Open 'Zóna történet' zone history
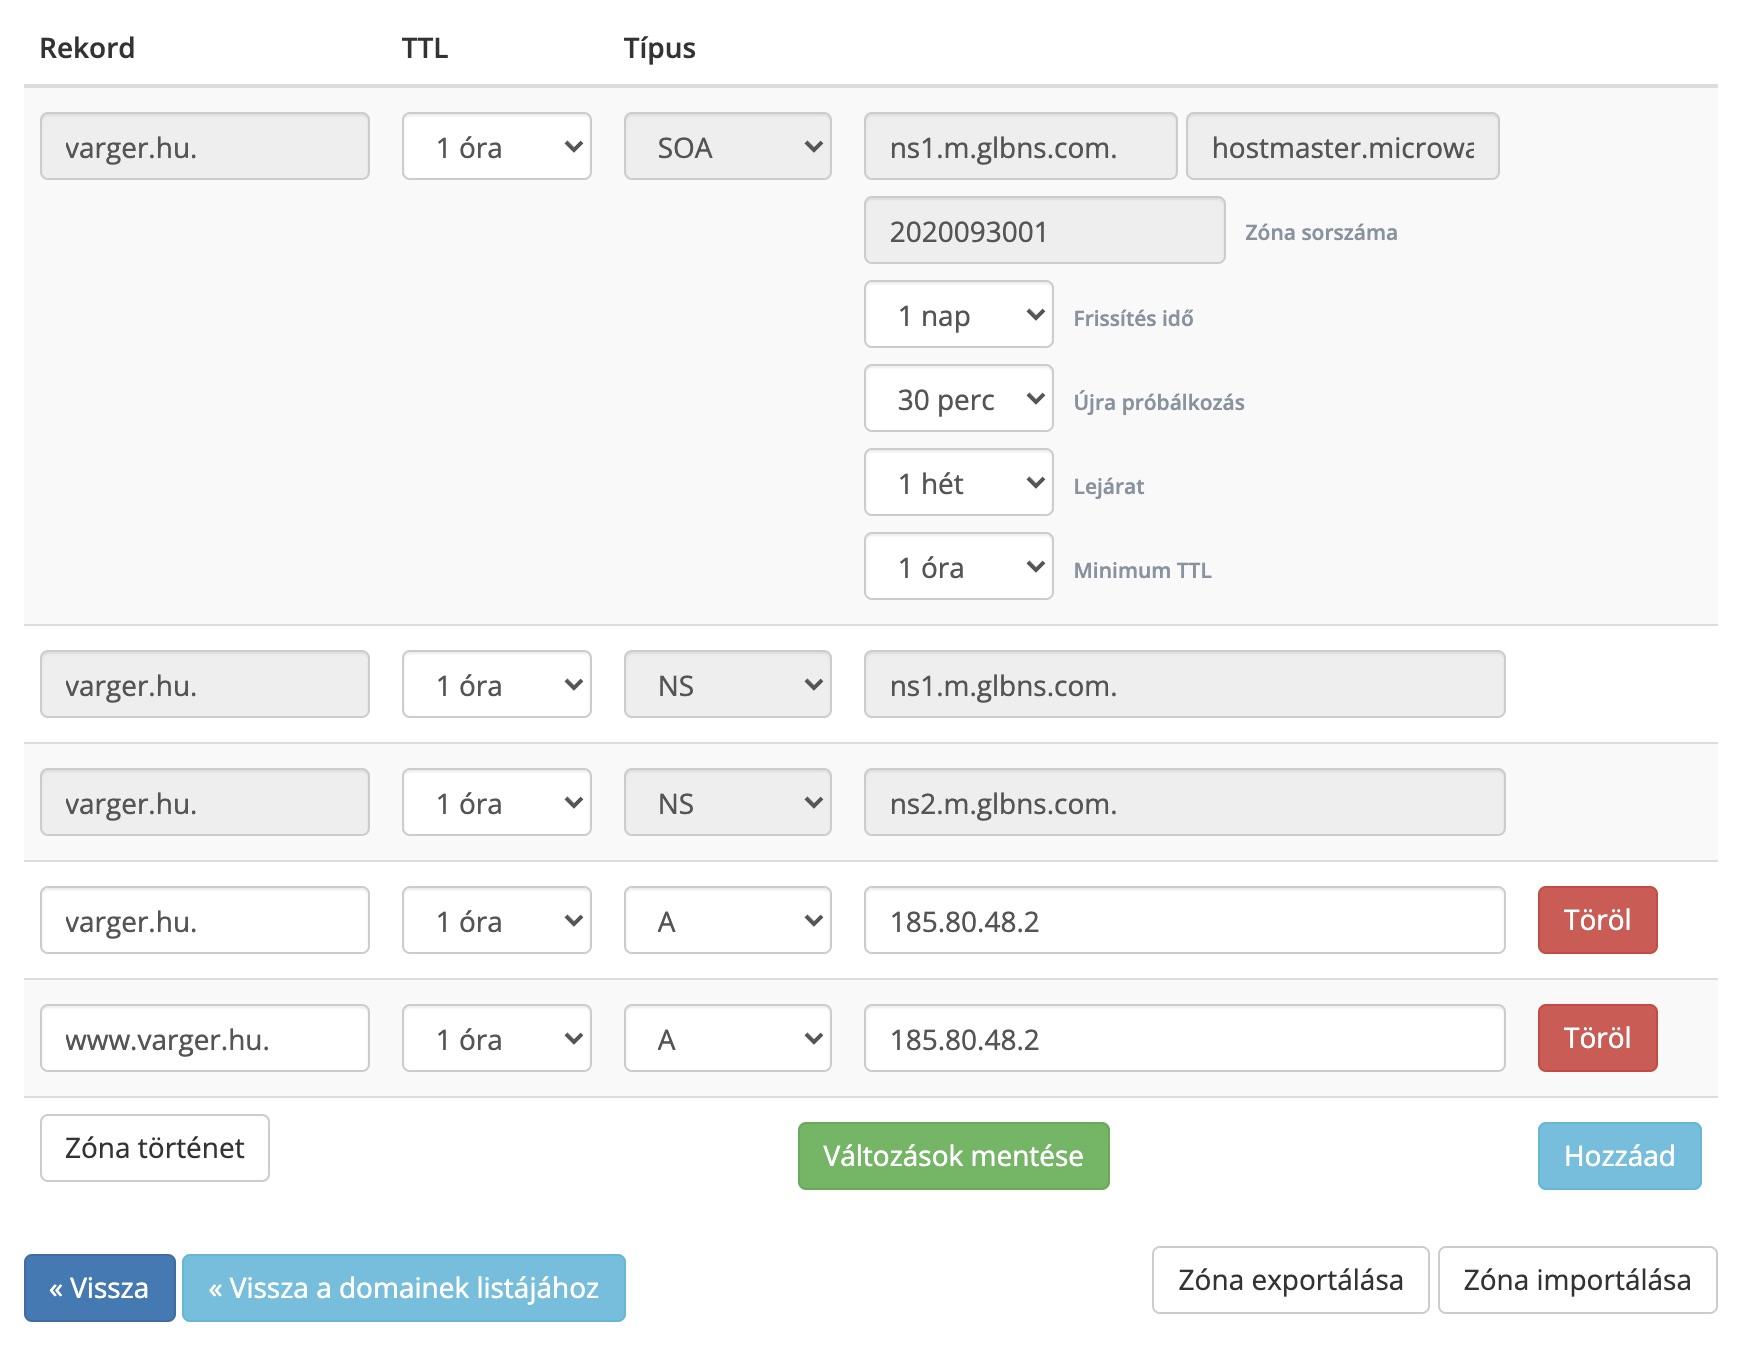The height and width of the screenshot is (1350, 1746). point(155,1148)
